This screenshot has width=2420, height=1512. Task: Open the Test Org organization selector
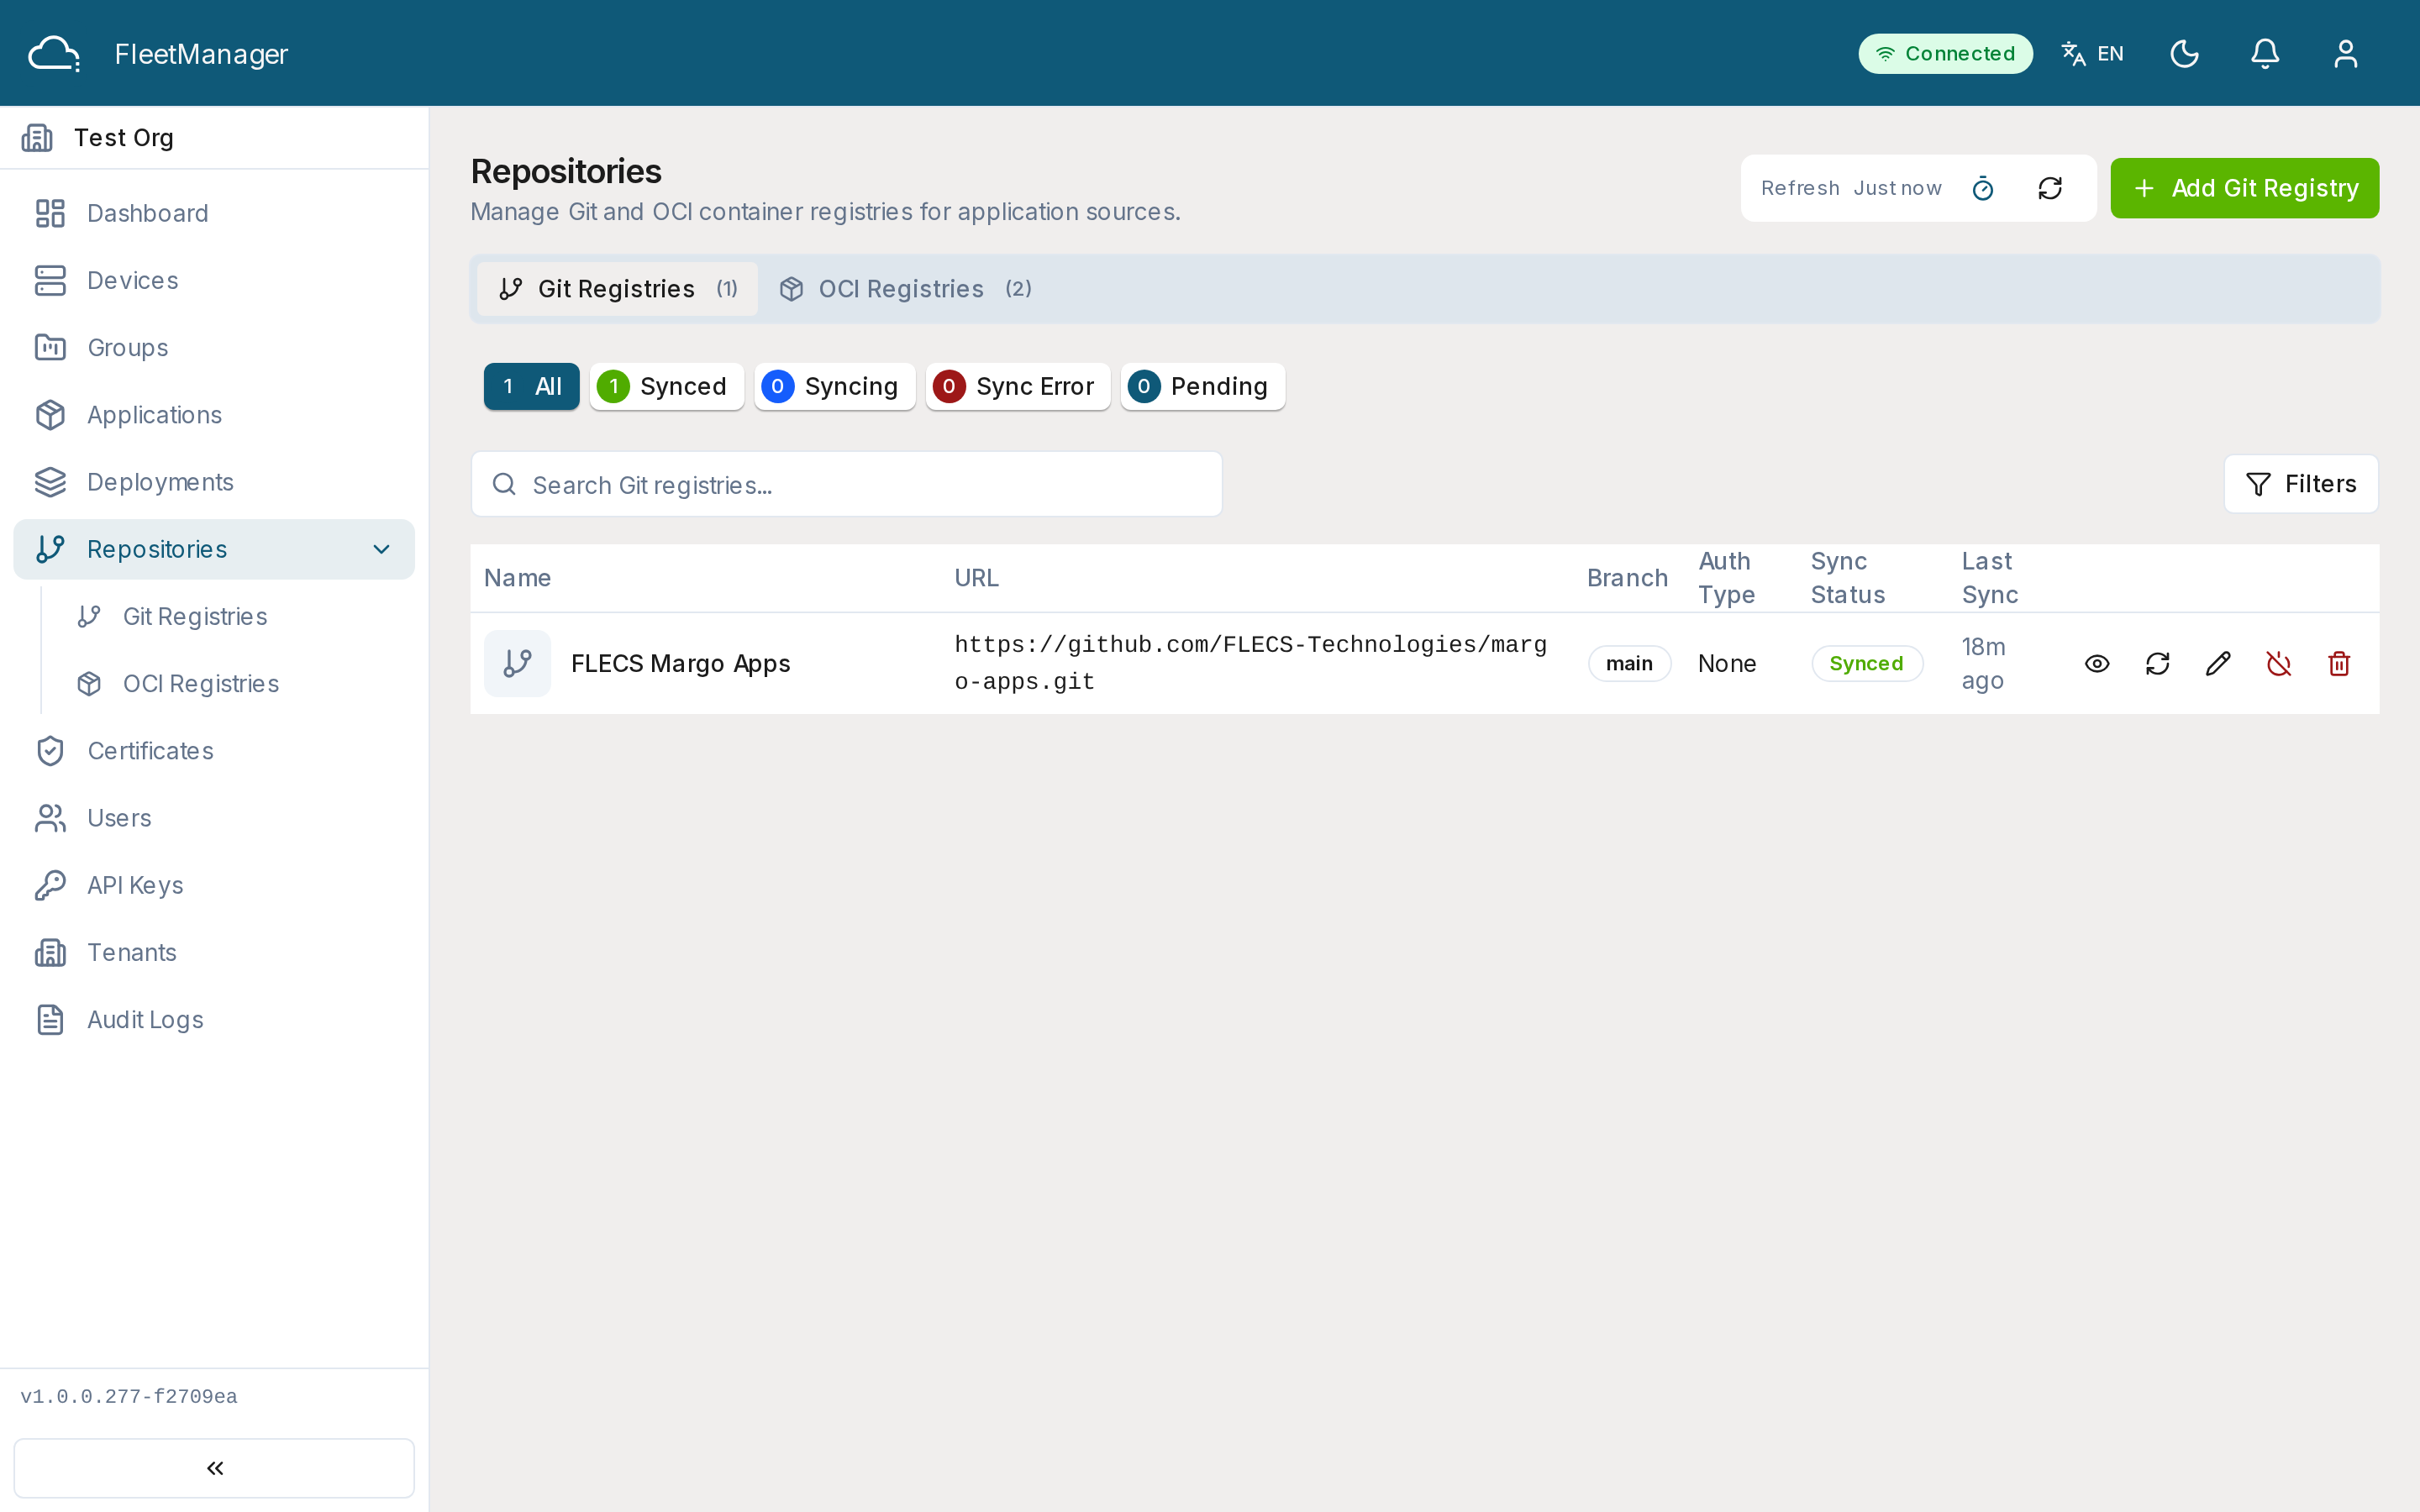(x=214, y=138)
